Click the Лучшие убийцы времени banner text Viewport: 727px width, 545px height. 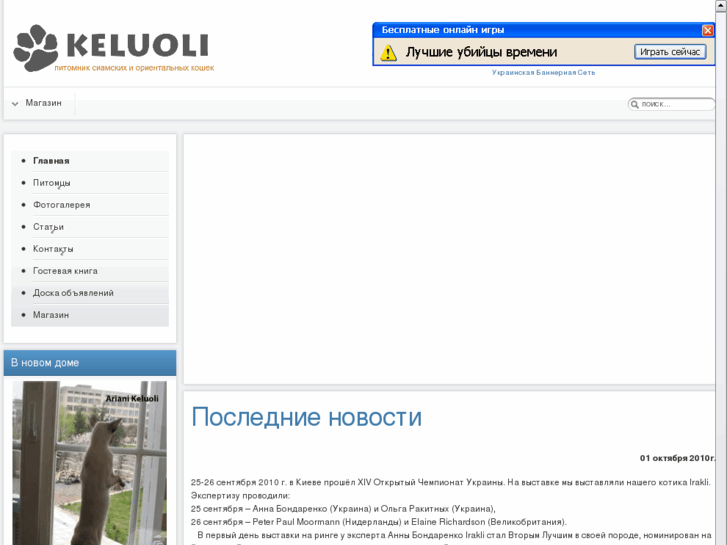tap(481, 52)
